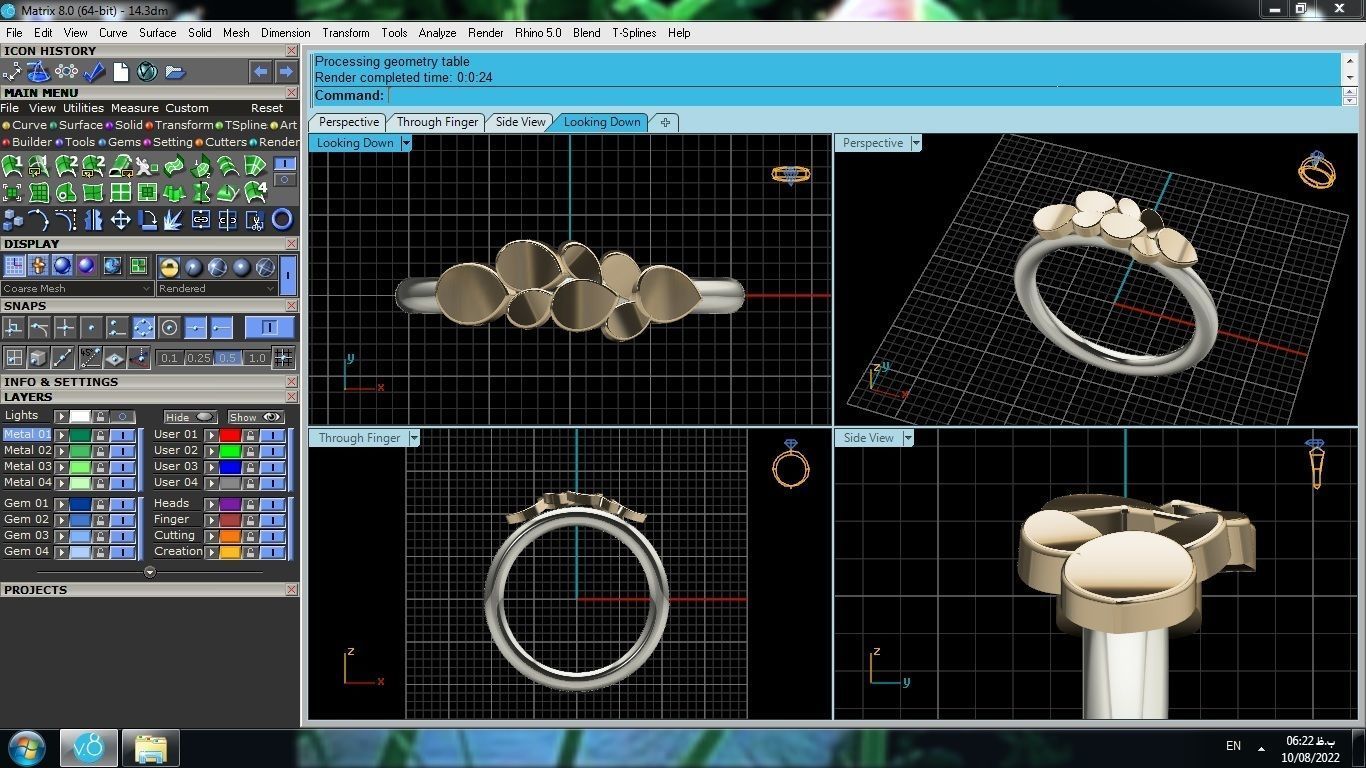Open the Rendered display mode dropdown
Viewport: 1366px width, 768px height.
271,288
